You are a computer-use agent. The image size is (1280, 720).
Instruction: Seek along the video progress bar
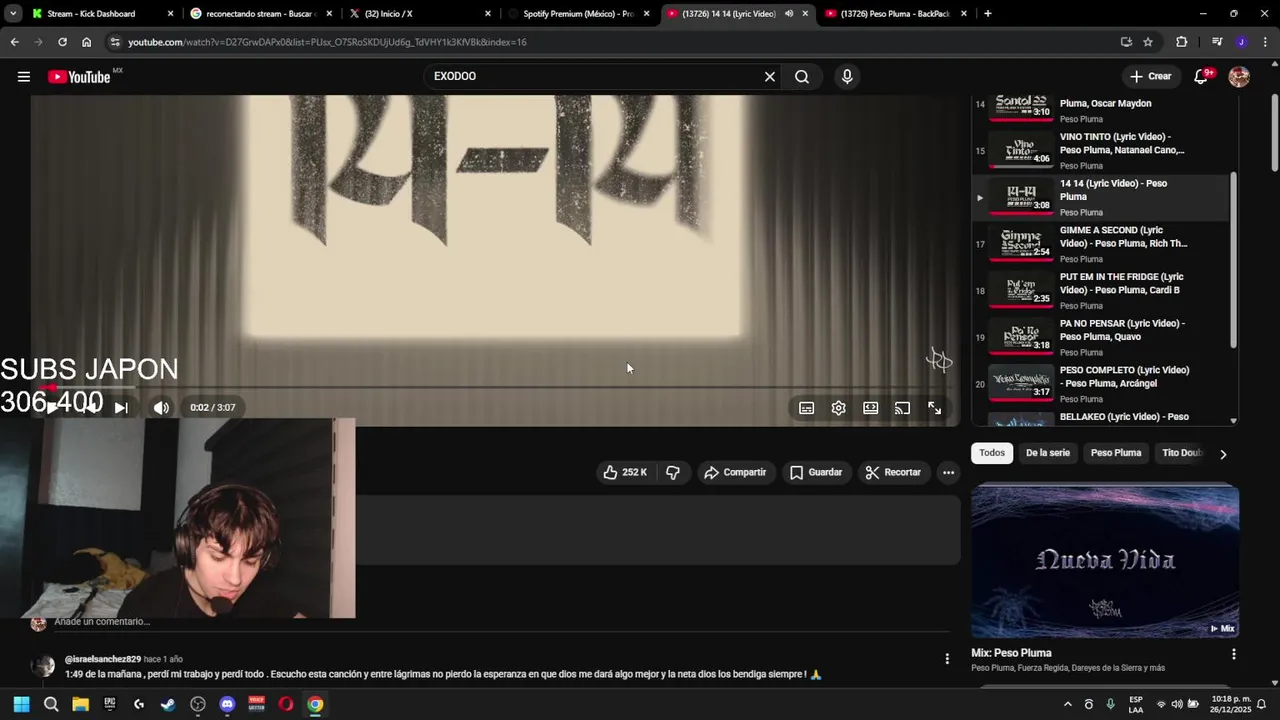[494, 387]
